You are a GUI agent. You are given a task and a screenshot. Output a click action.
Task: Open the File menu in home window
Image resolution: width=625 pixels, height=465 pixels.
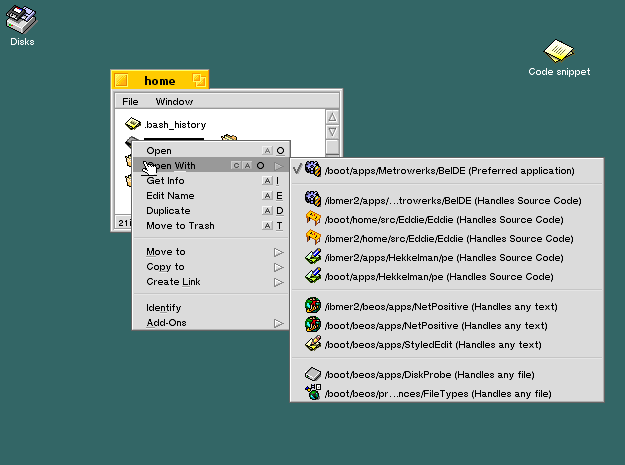coord(130,102)
